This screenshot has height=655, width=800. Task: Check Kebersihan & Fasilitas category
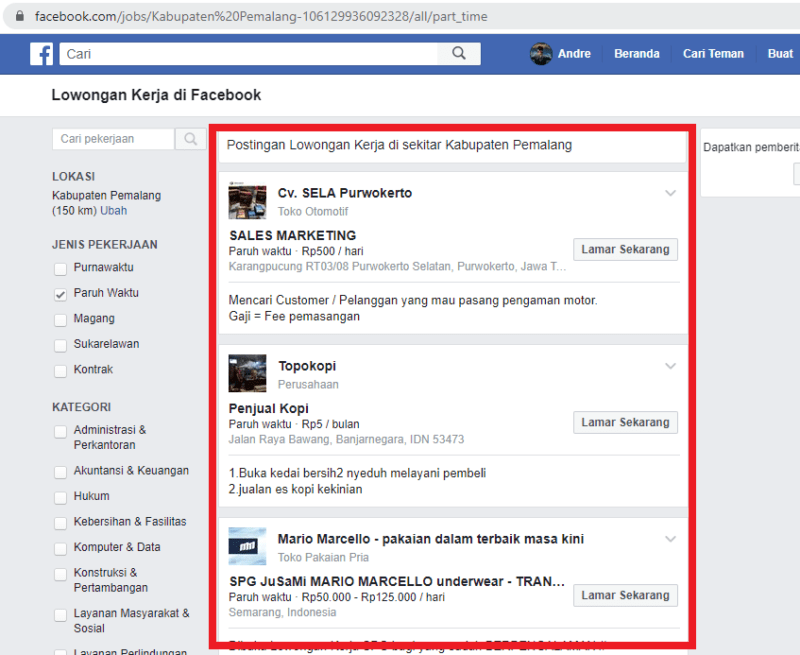coord(60,523)
